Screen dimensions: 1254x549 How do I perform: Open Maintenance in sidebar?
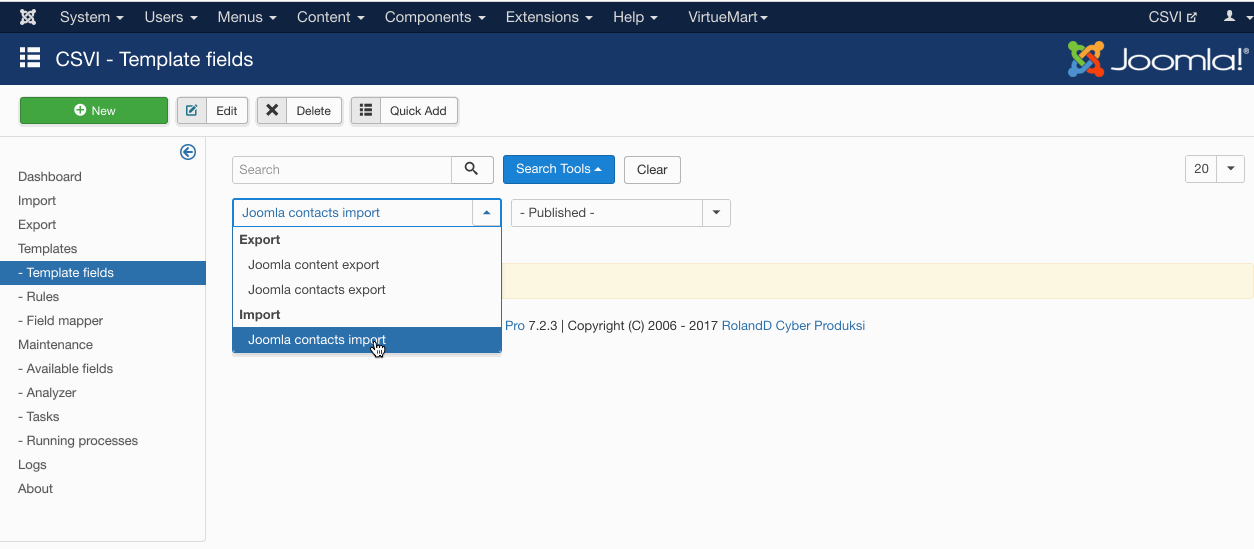click(55, 345)
